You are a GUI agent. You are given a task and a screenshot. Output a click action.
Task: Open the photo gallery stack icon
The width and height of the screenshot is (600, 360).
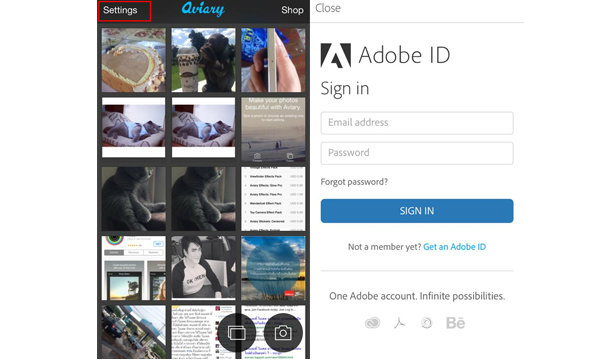(236, 333)
